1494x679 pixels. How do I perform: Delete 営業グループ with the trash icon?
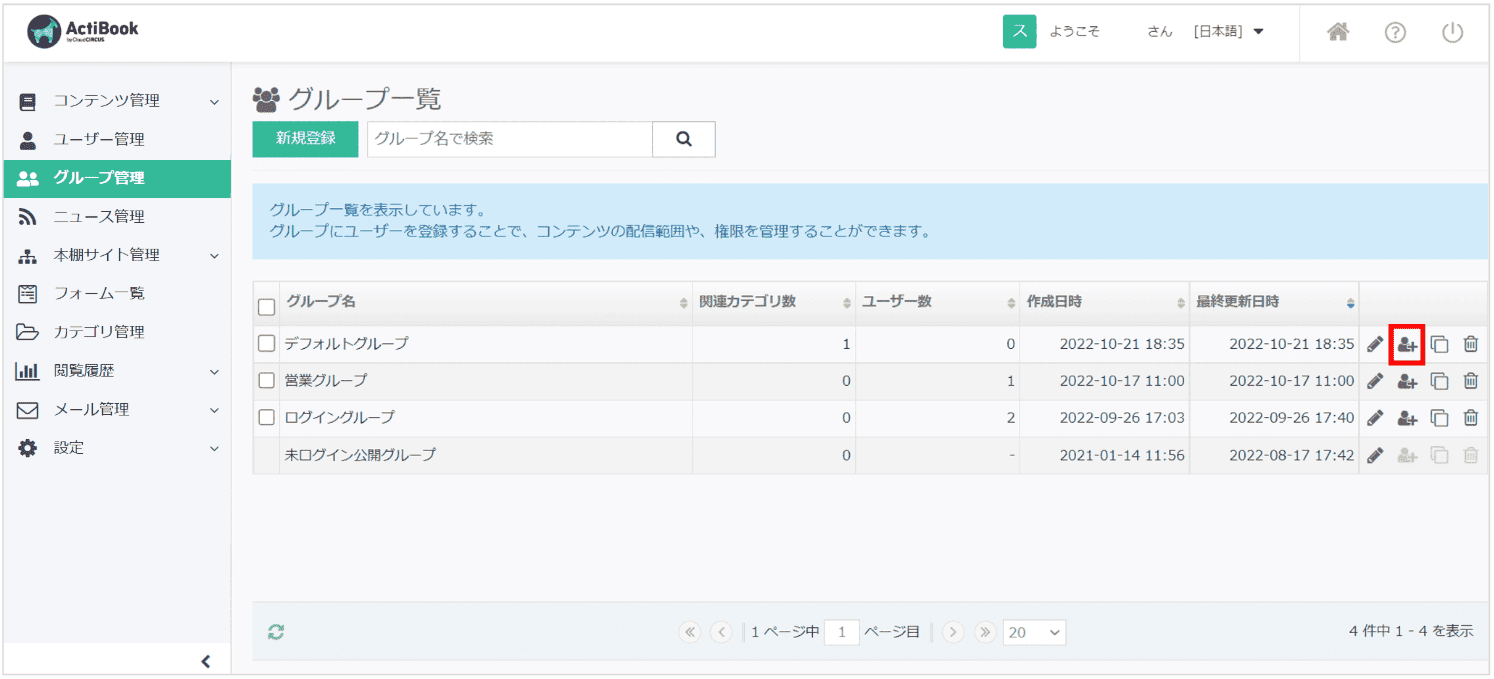pyautogui.click(x=1471, y=380)
